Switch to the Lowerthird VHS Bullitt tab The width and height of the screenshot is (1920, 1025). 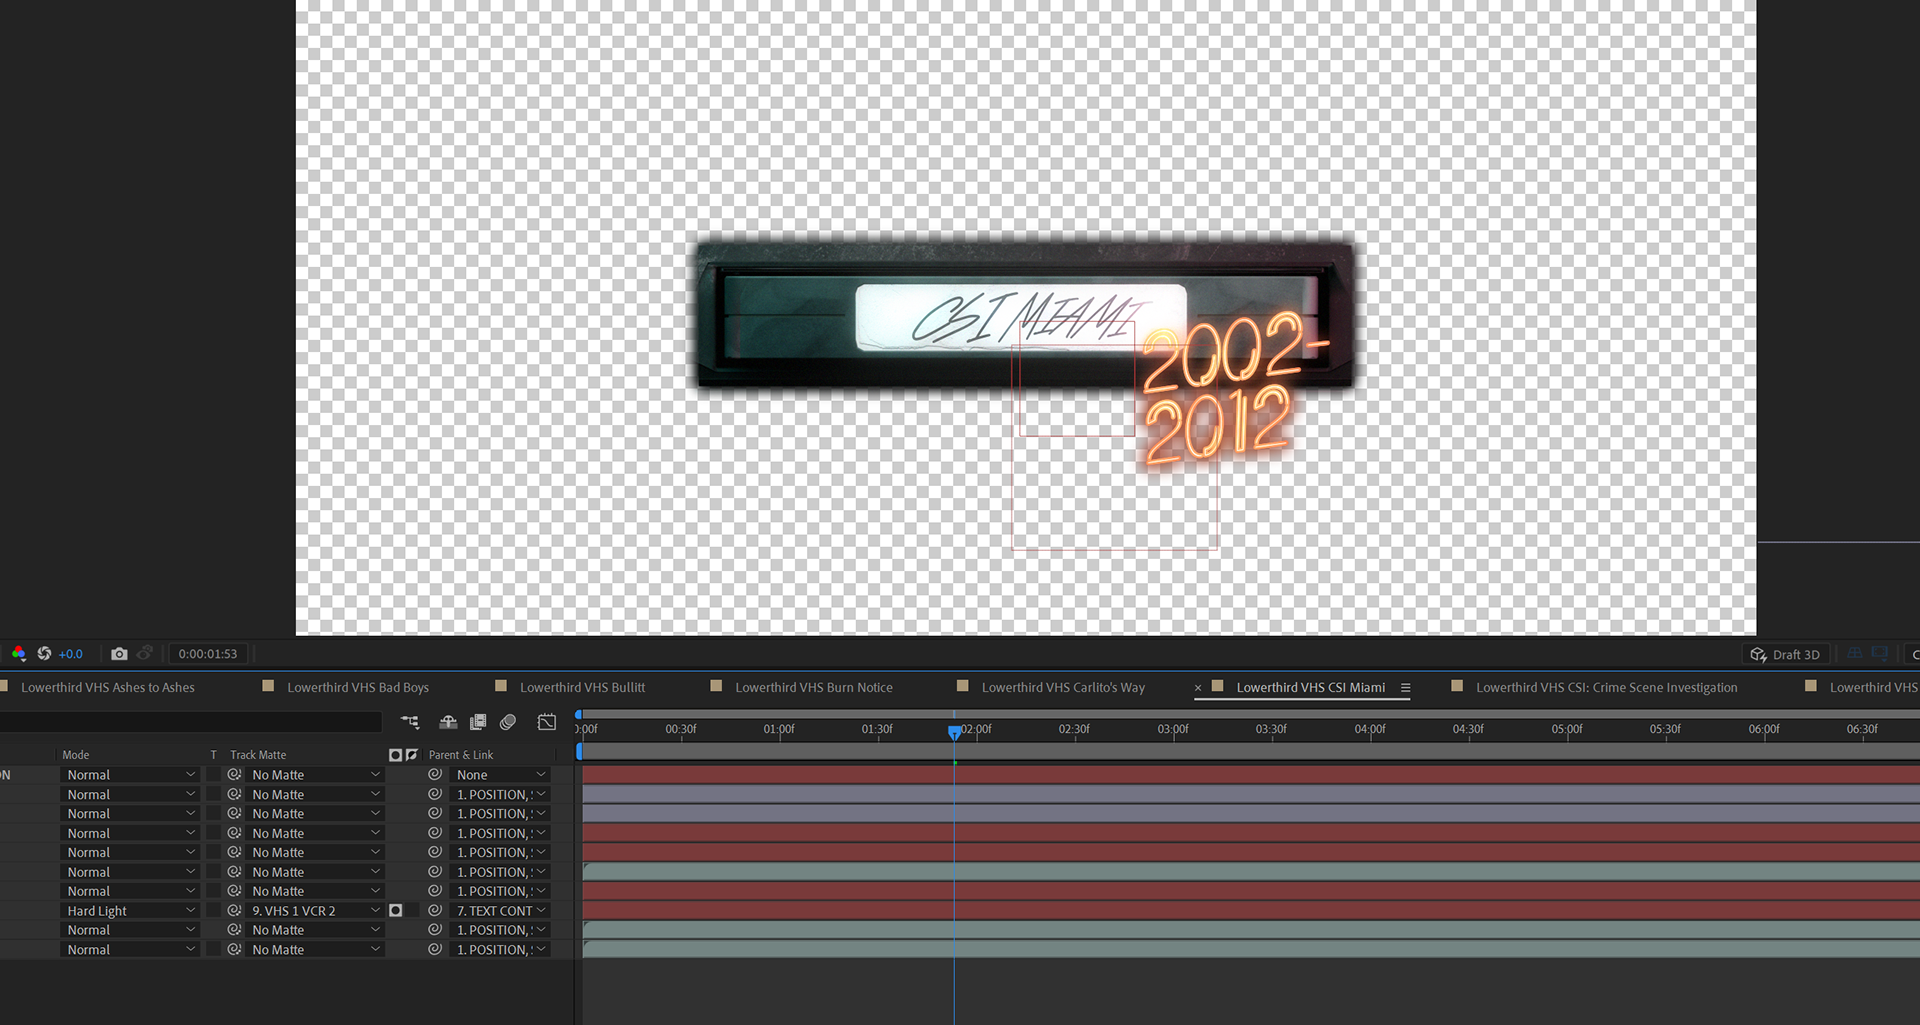click(x=582, y=688)
